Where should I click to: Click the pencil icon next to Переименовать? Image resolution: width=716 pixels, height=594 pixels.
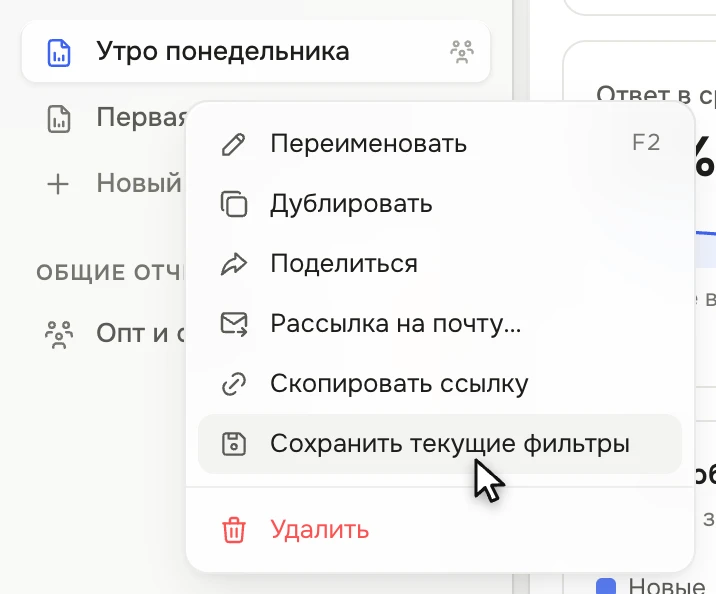[233, 144]
